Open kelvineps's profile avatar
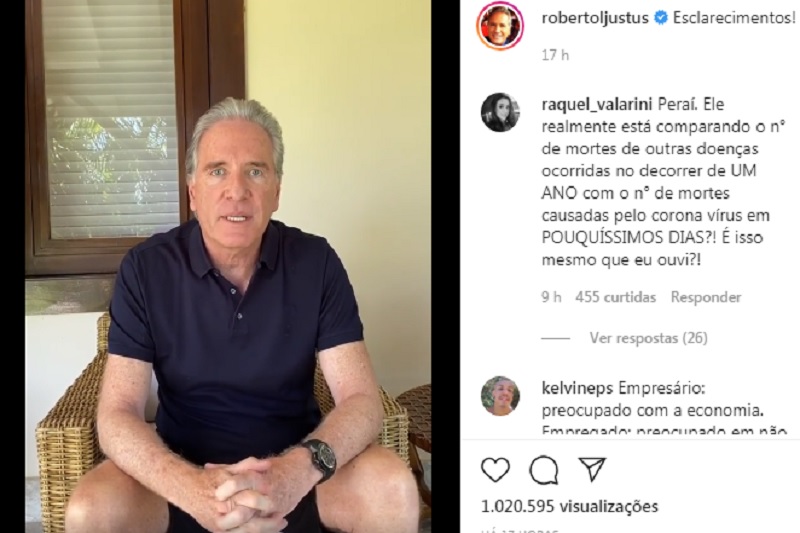800x533 pixels. (500, 396)
